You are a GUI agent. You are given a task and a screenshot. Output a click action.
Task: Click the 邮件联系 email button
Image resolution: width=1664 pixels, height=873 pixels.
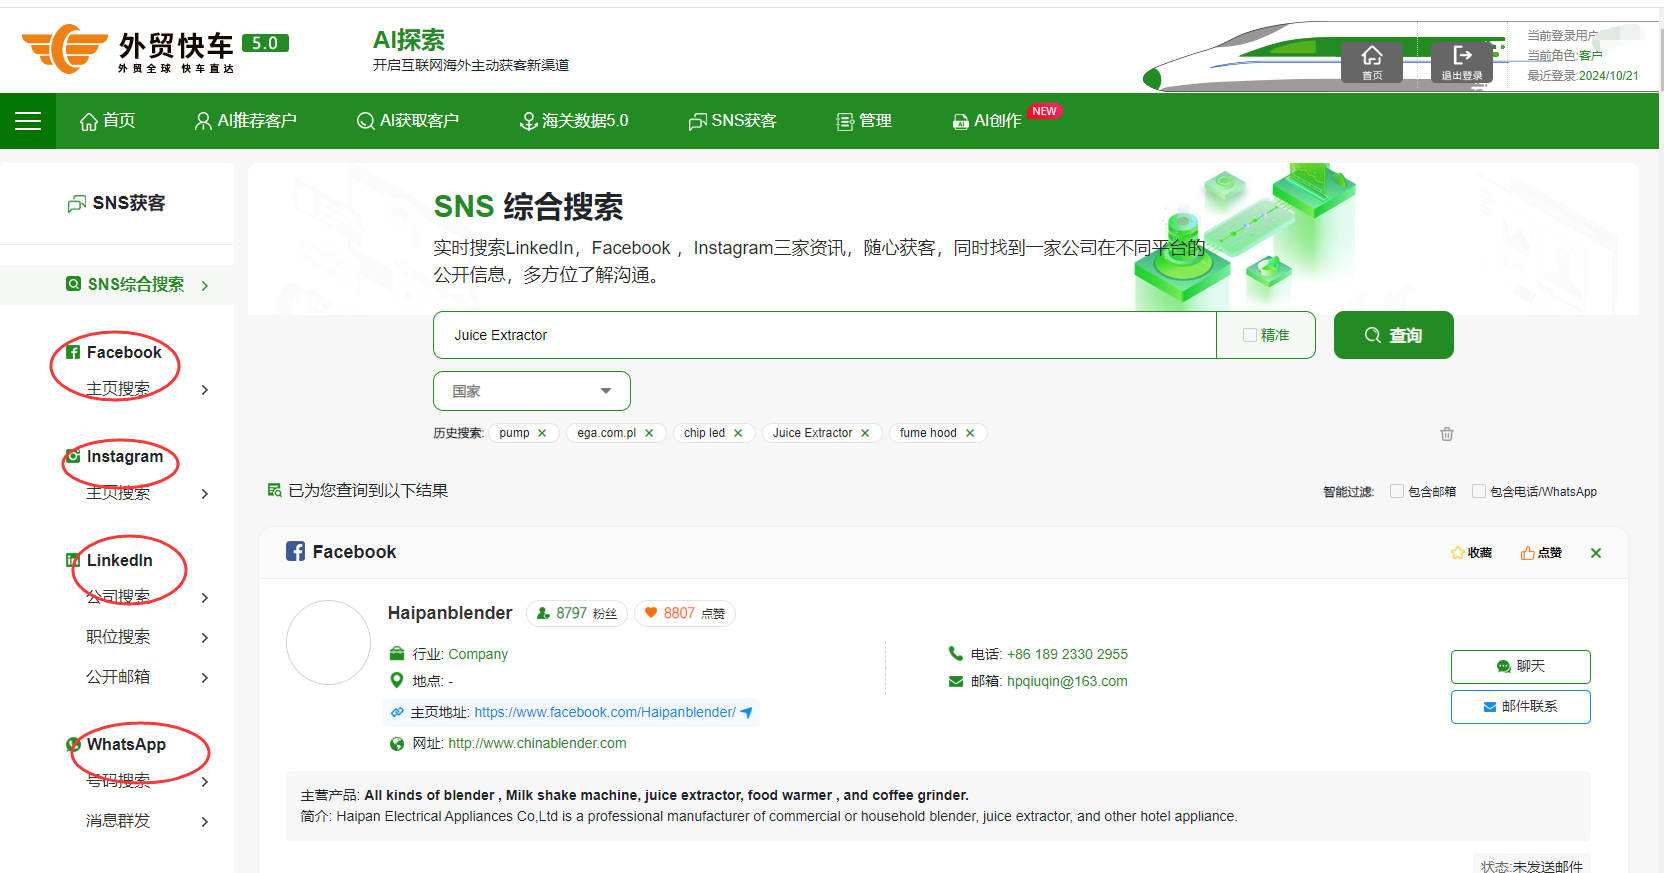tap(1520, 707)
